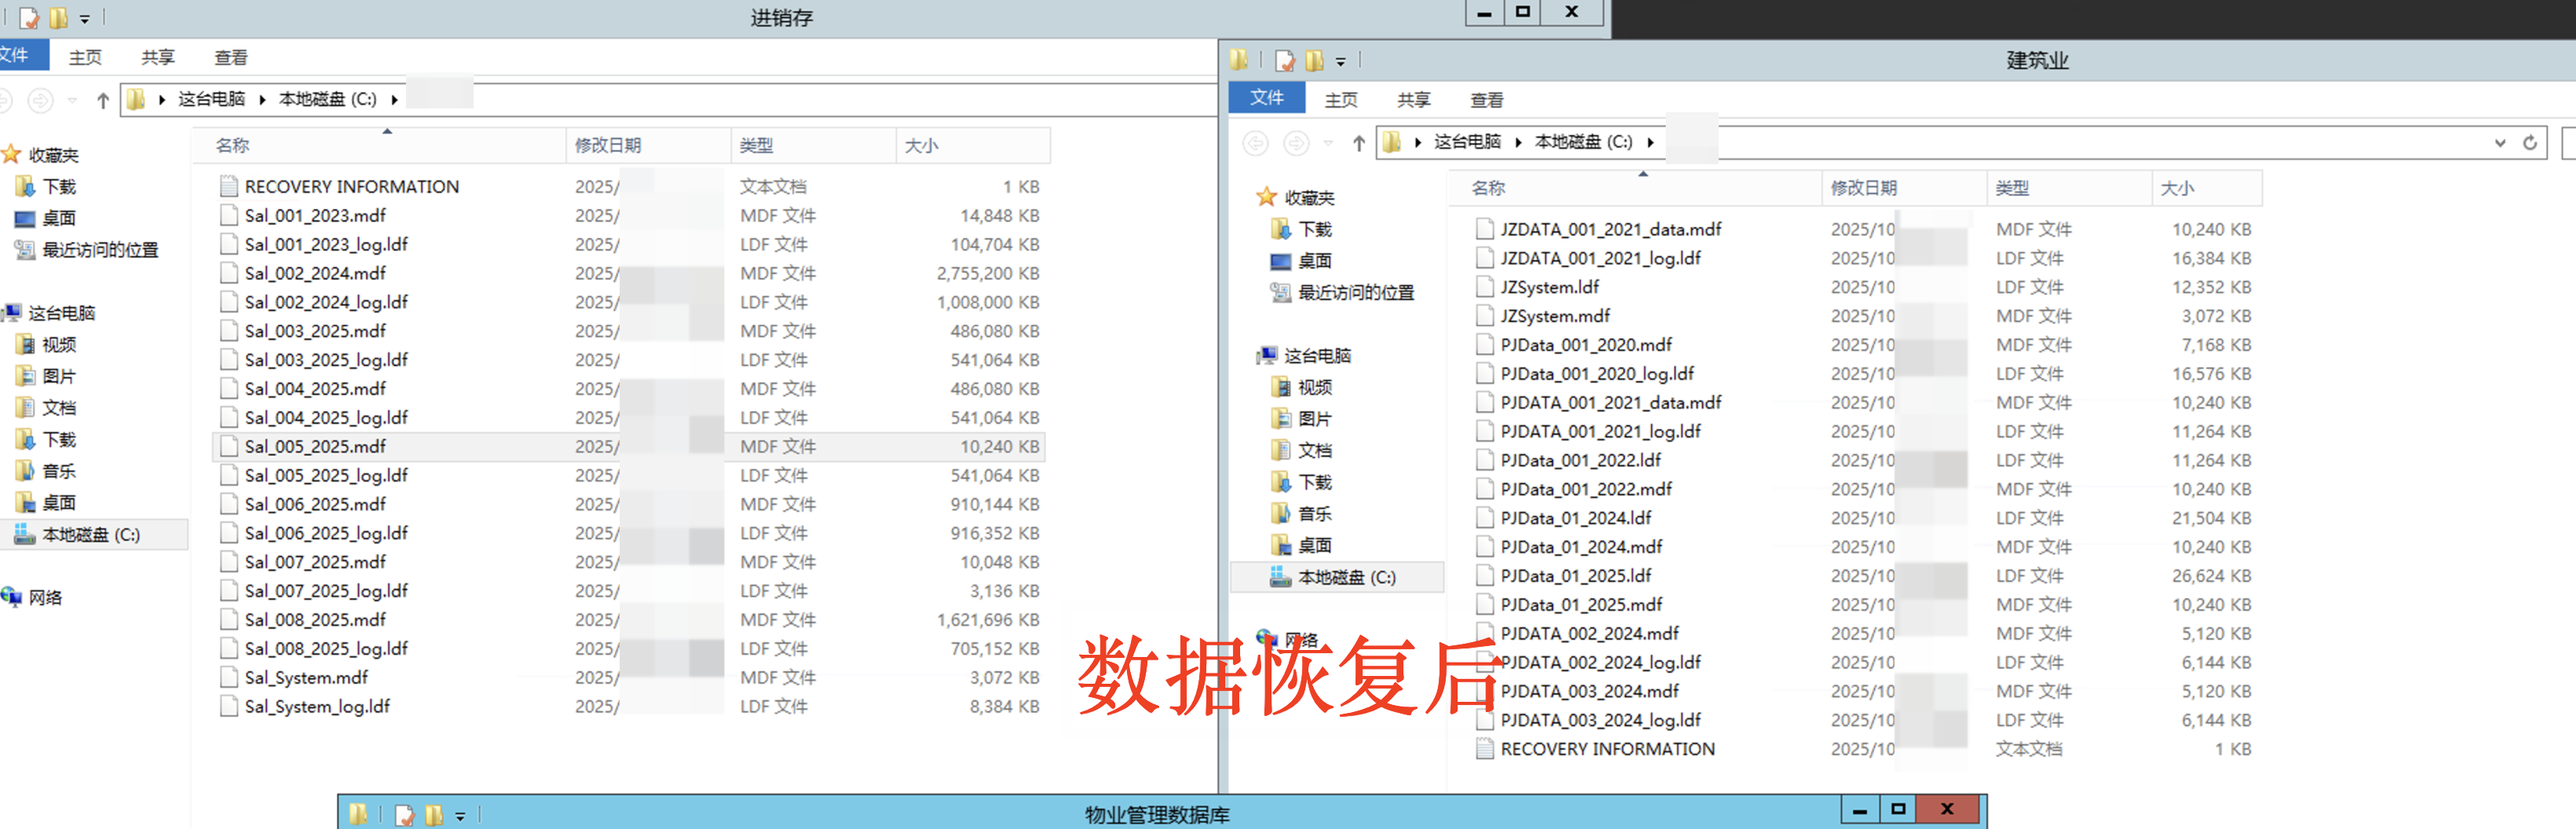Select file JZSystem.mdf
The width and height of the screenshot is (2576, 829).
1554,316
